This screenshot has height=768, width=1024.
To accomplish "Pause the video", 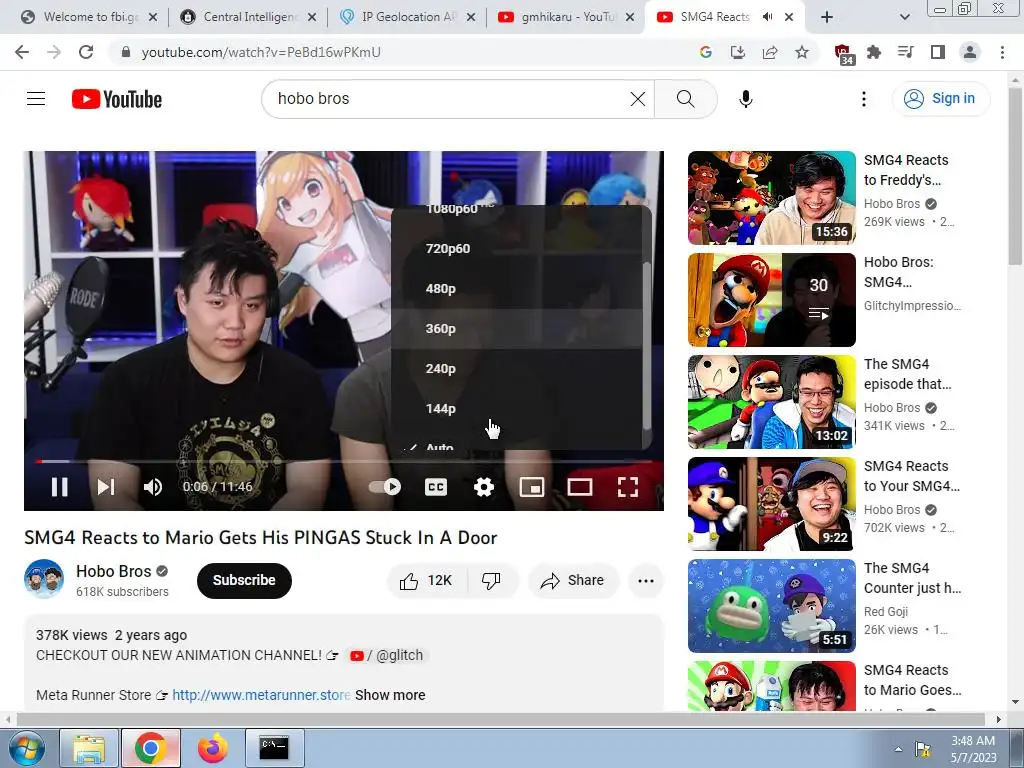I will (59, 487).
